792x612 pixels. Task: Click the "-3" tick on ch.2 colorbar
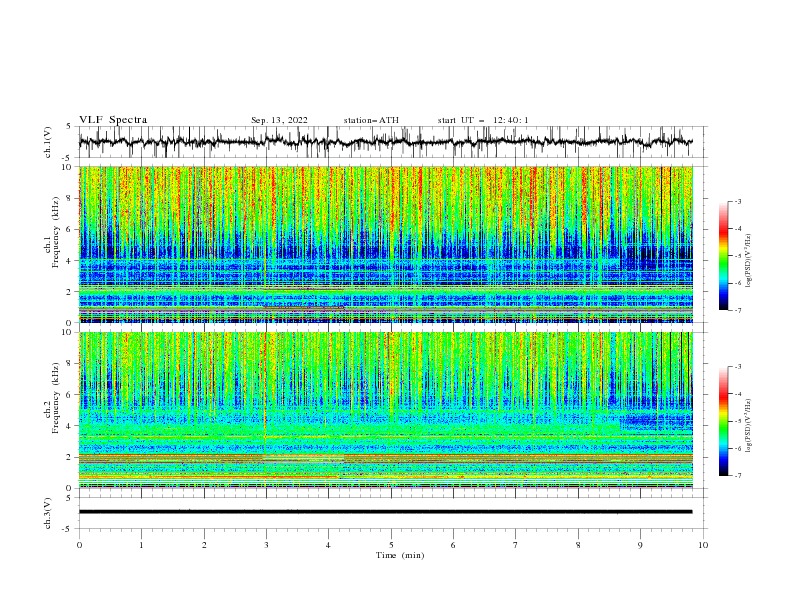point(737,367)
